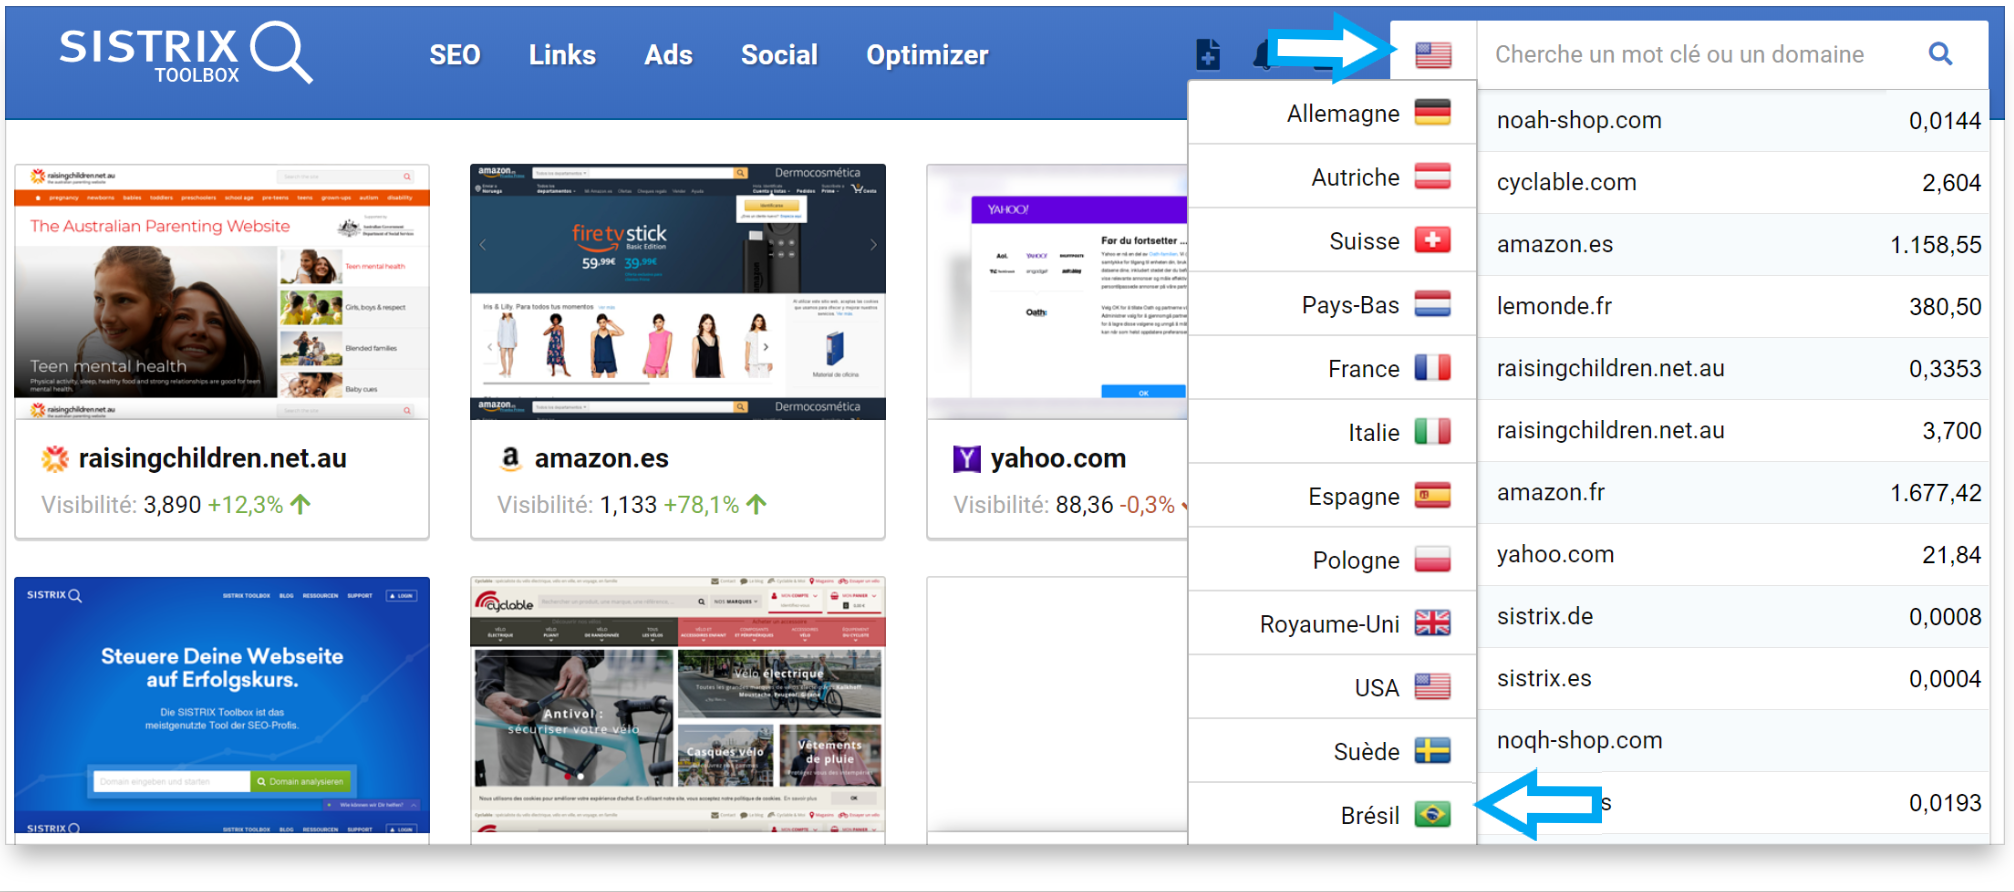
Task: Click raisingchildren.net.au favicon icon
Action: pyautogui.click(x=55, y=459)
